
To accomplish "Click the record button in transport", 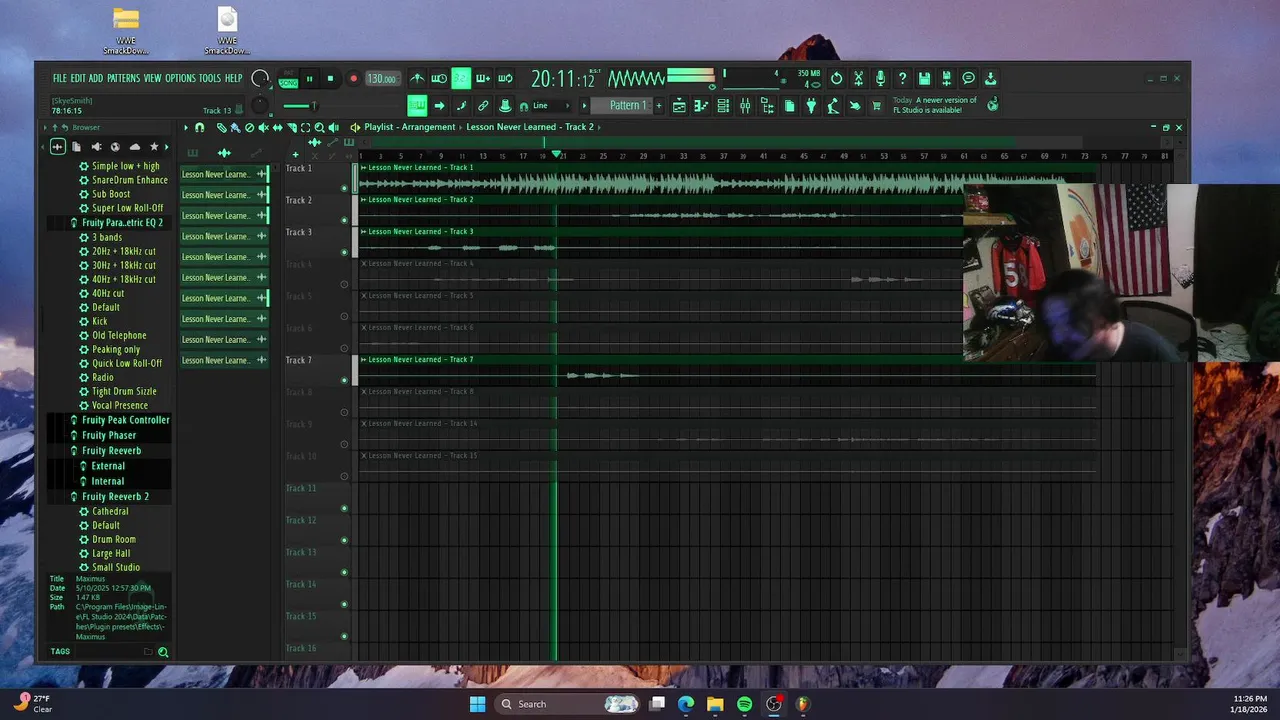I will pos(353,79).
